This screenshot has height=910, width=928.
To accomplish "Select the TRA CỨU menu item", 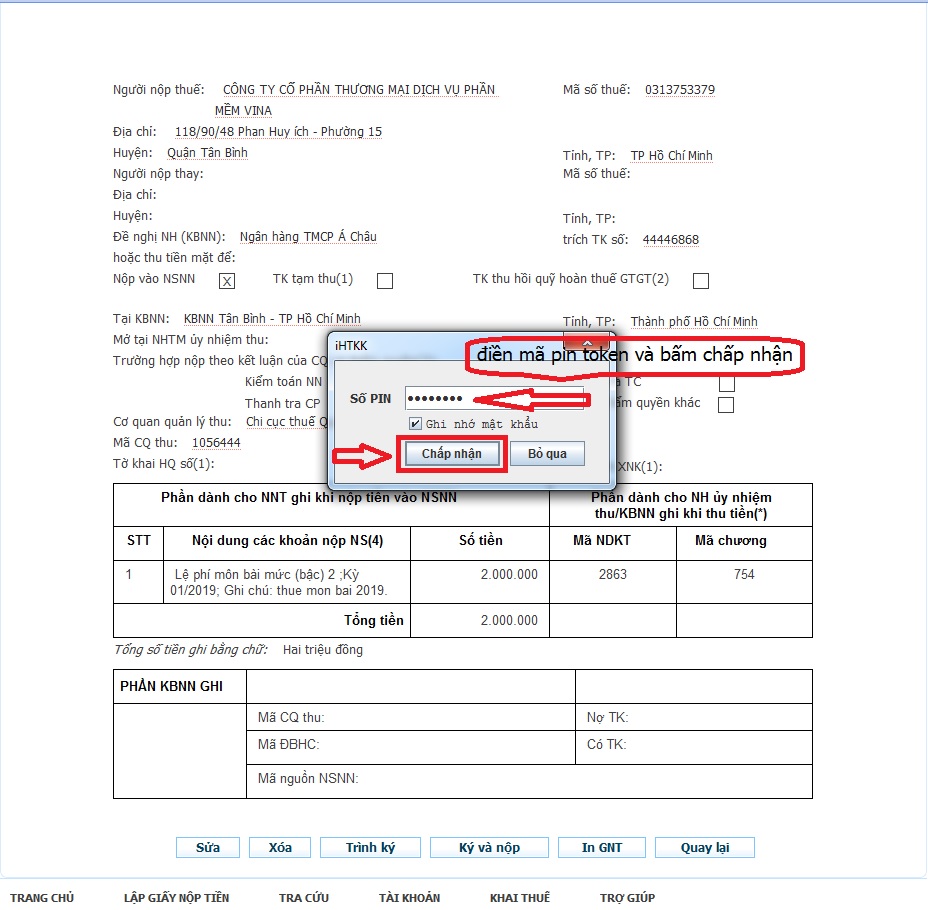I will 304,898.
